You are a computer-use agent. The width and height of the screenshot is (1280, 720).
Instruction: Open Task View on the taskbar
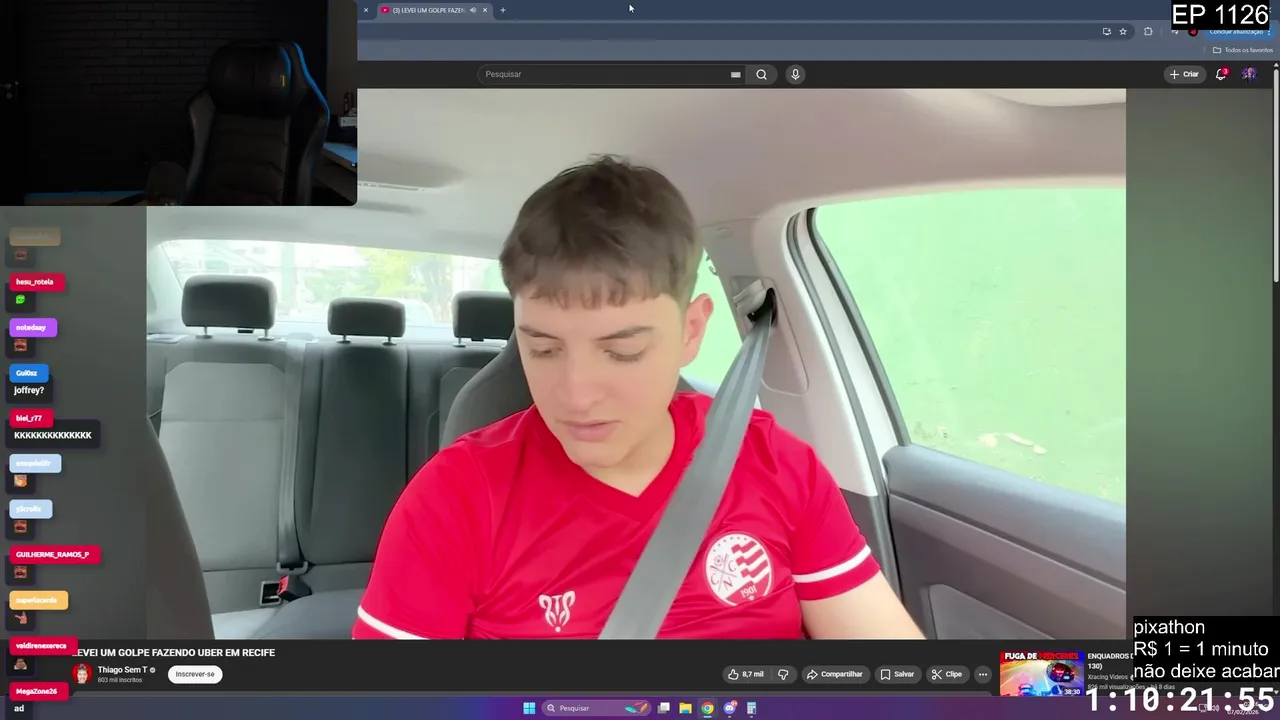[x=663, y=708]
